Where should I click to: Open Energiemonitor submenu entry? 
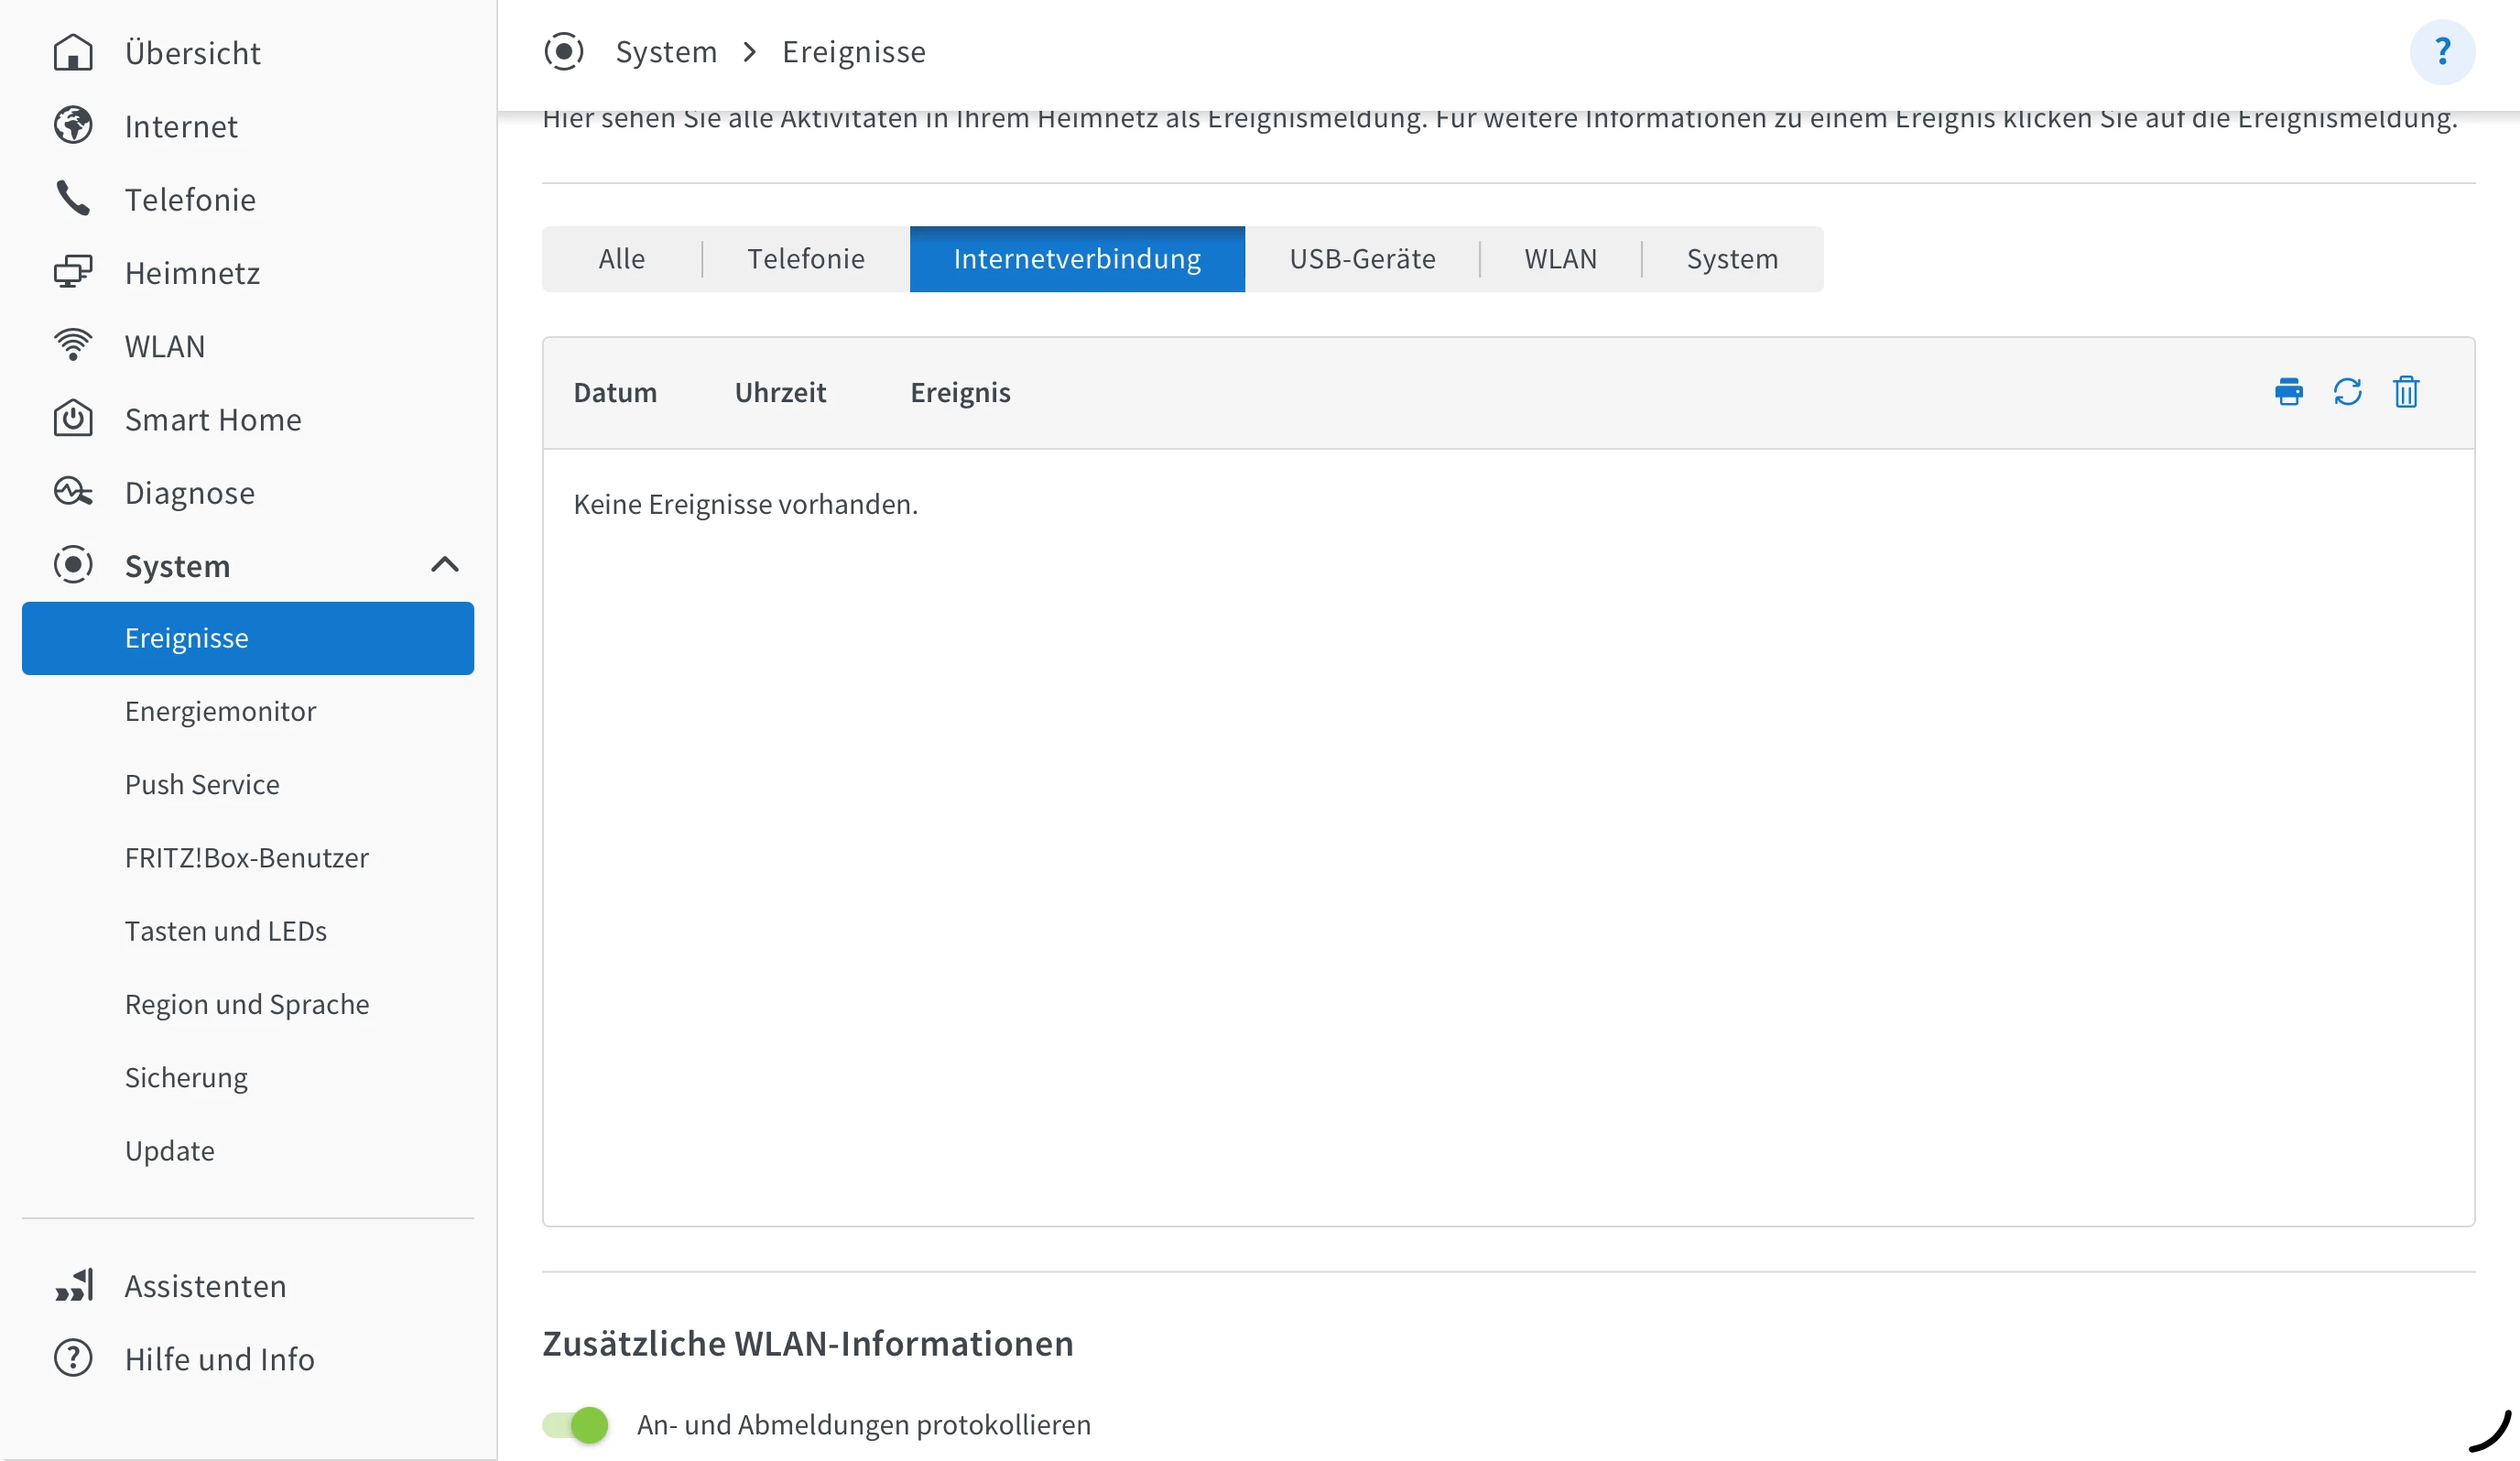(x=220, y=711)
